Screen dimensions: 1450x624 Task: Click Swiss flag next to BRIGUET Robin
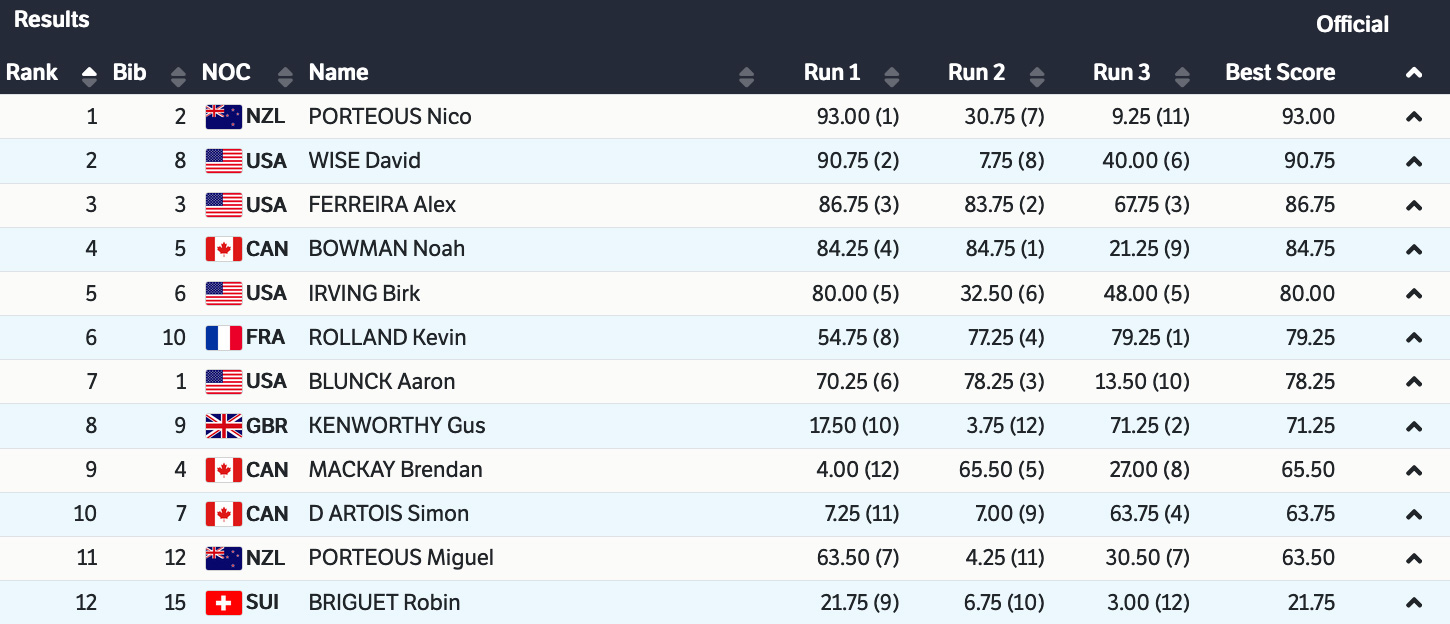click(223, 603)
